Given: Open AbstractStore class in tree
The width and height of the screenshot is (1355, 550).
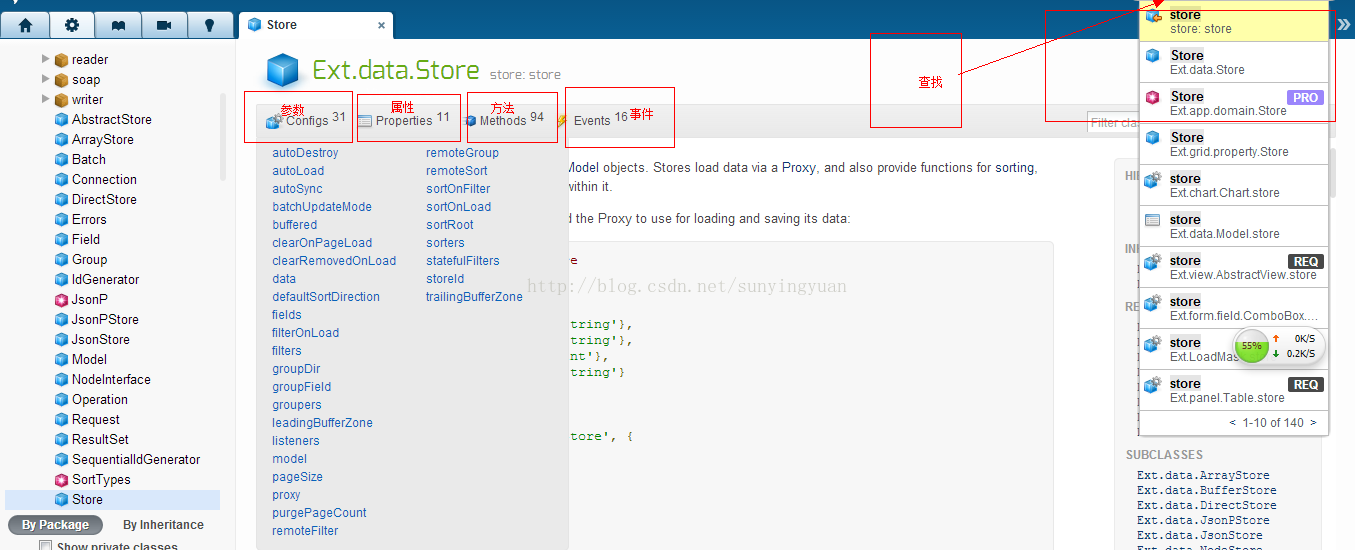Looking at the screenshot, I should point(112,119).
